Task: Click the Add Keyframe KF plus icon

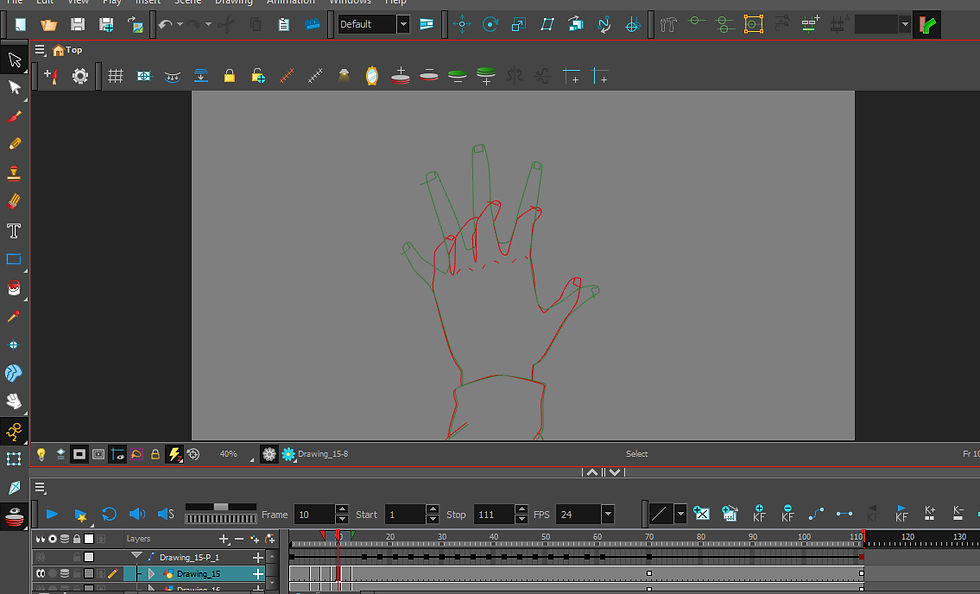Action: pyautogui.click(x=759, y=513)
